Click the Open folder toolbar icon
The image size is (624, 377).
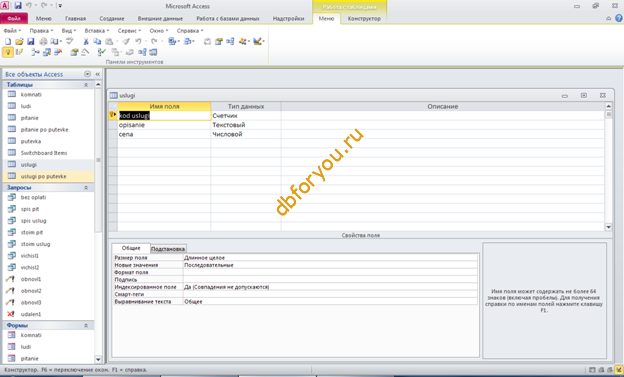coord(19,41)
